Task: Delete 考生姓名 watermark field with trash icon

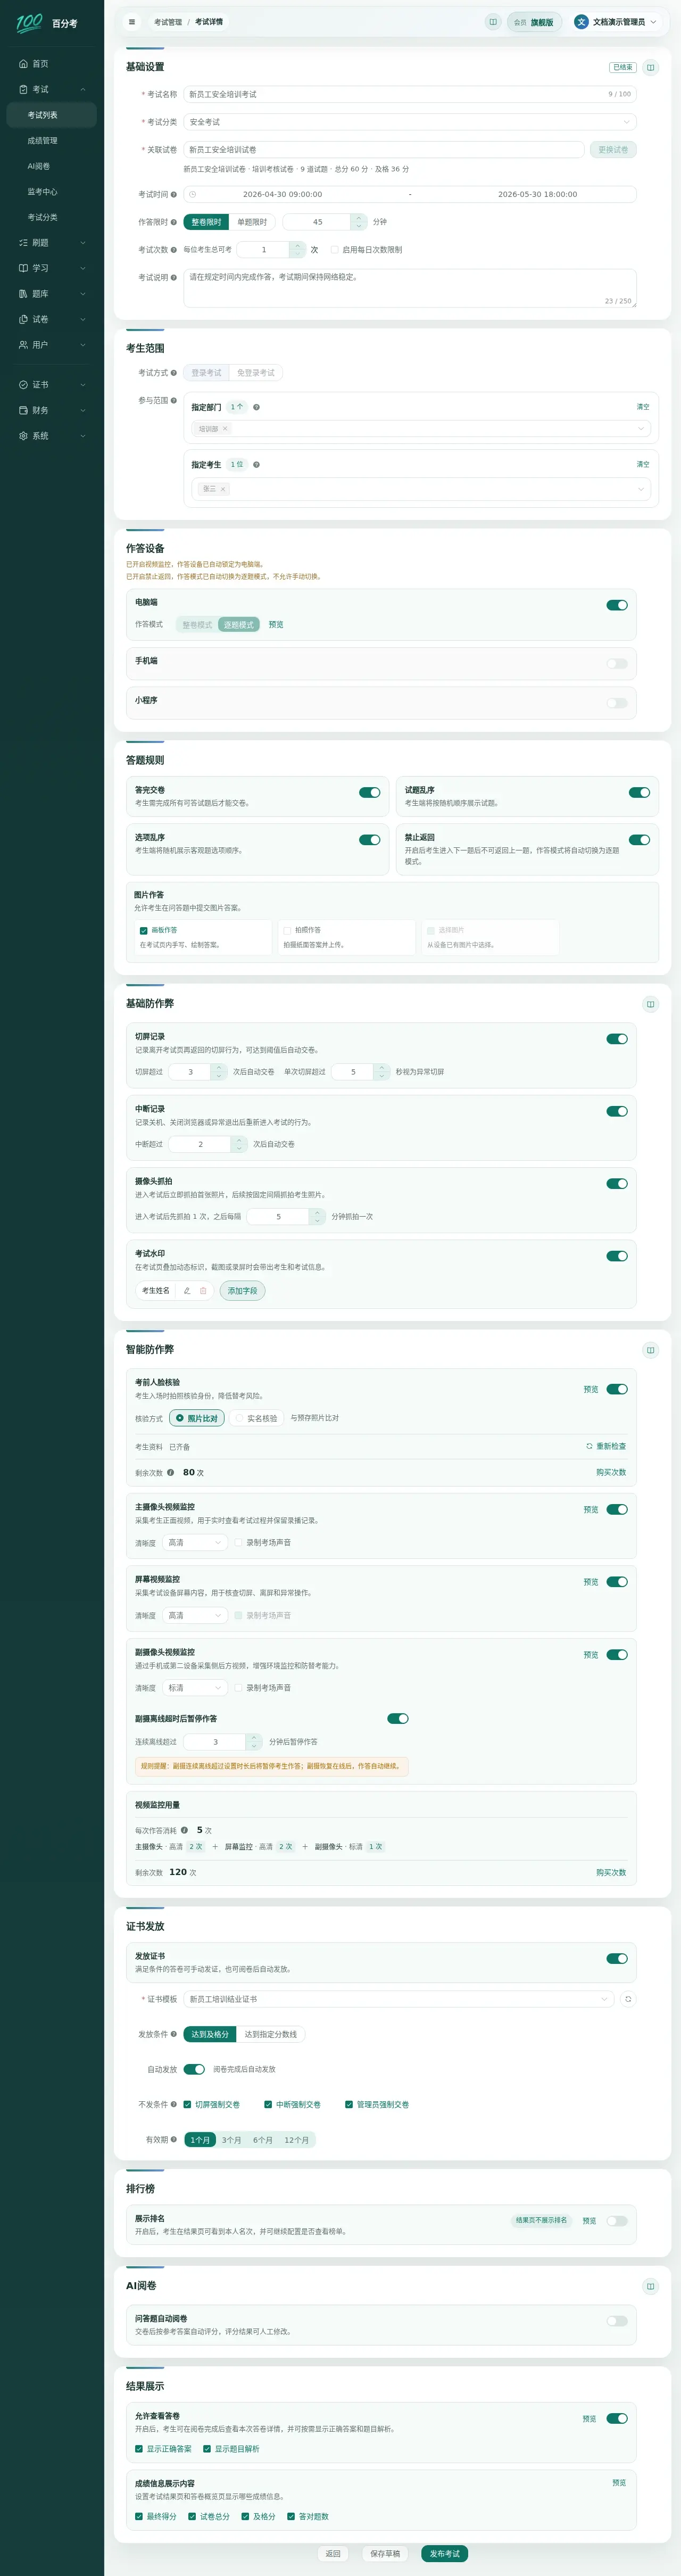Action: [203, 1290]
